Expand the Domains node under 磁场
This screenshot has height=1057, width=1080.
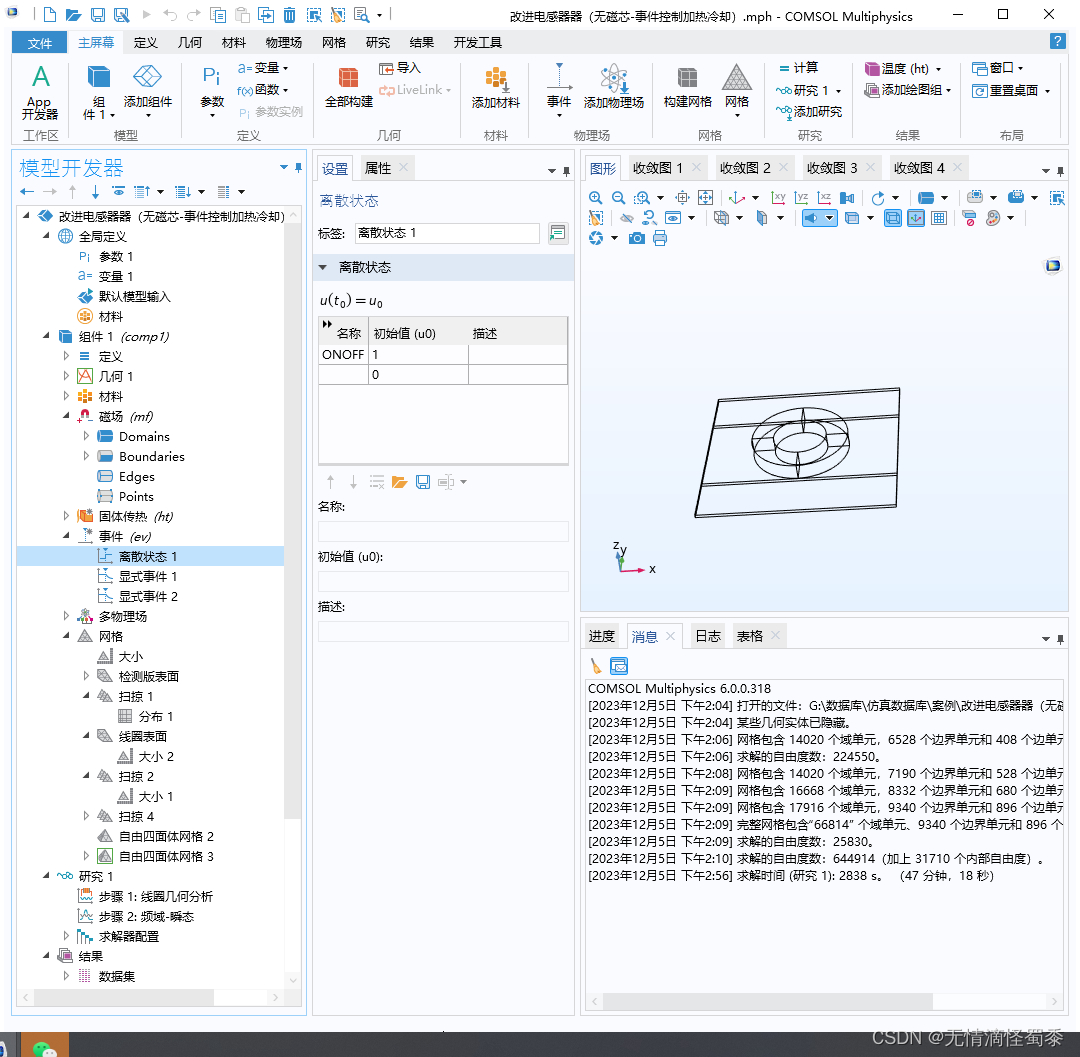tap(86, 436)
